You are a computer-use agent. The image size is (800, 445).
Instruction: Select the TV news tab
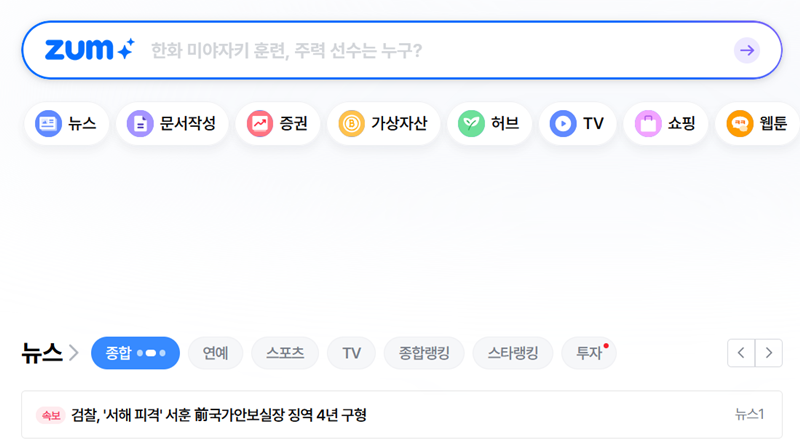click(352, 353)
